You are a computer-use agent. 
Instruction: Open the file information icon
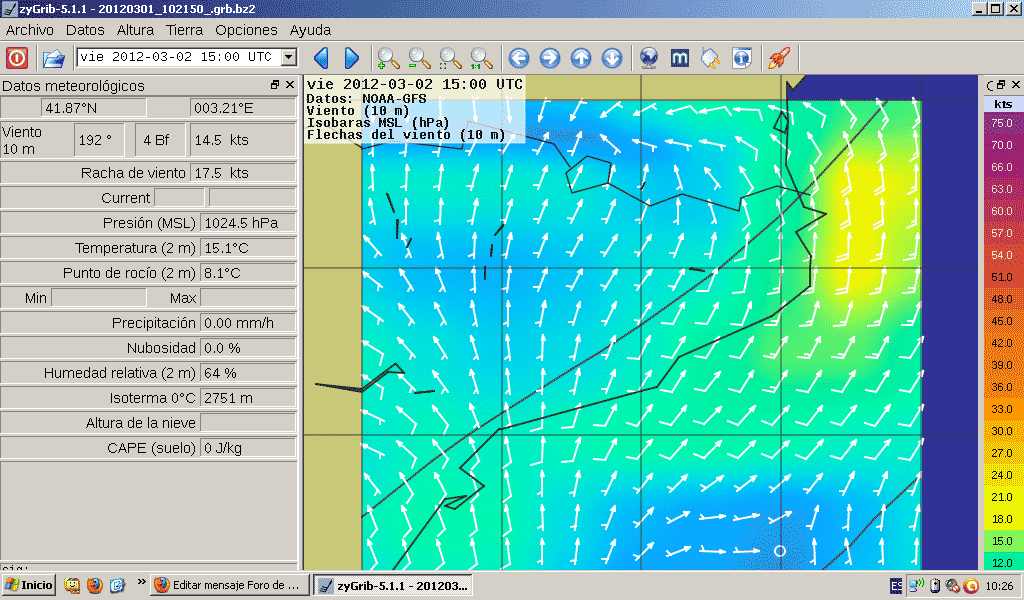click(x=741, y=58)
